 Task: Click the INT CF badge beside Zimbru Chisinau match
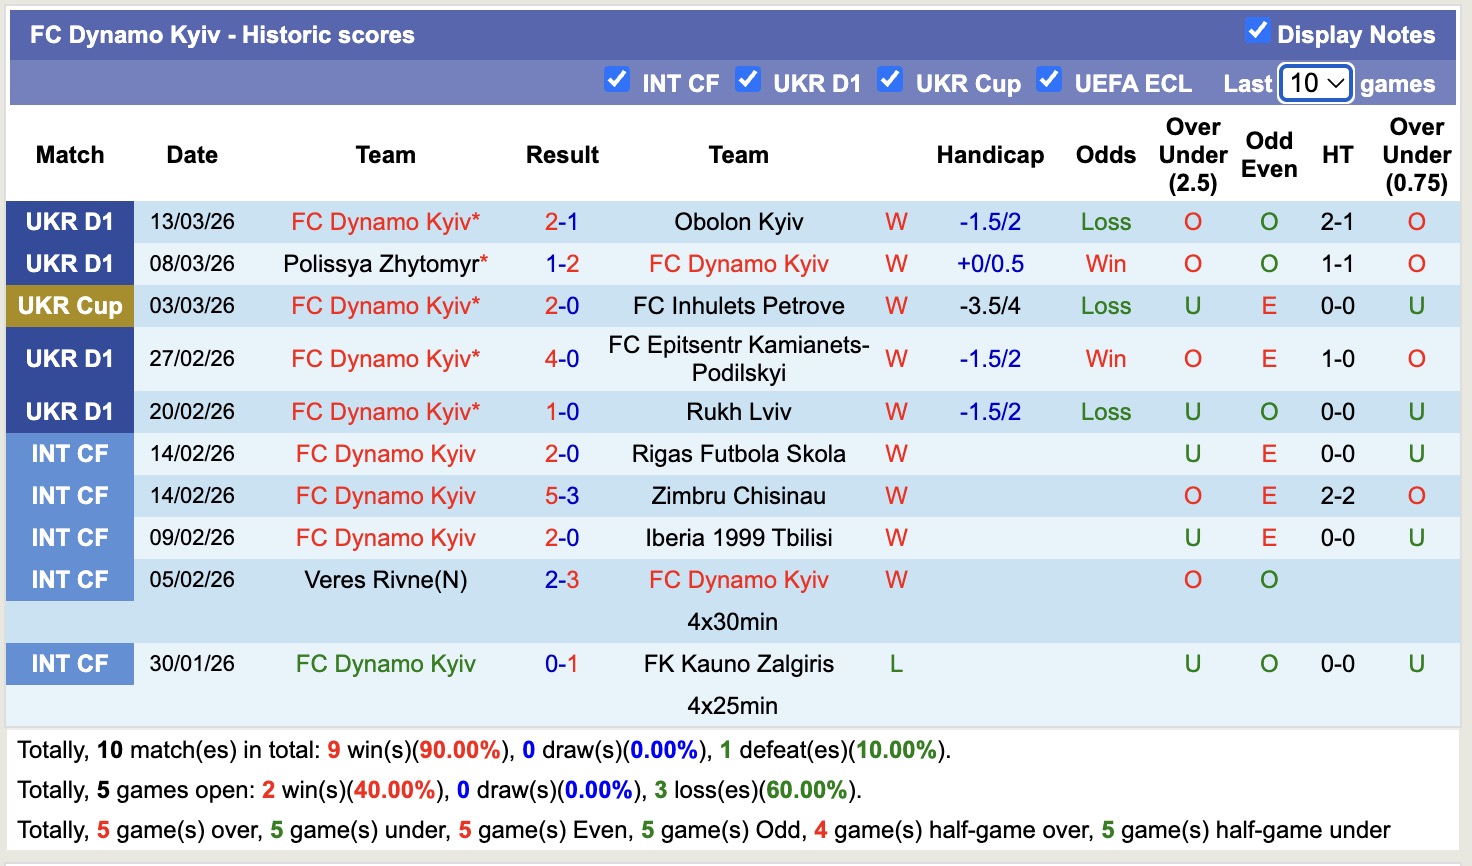coord(70,495)
